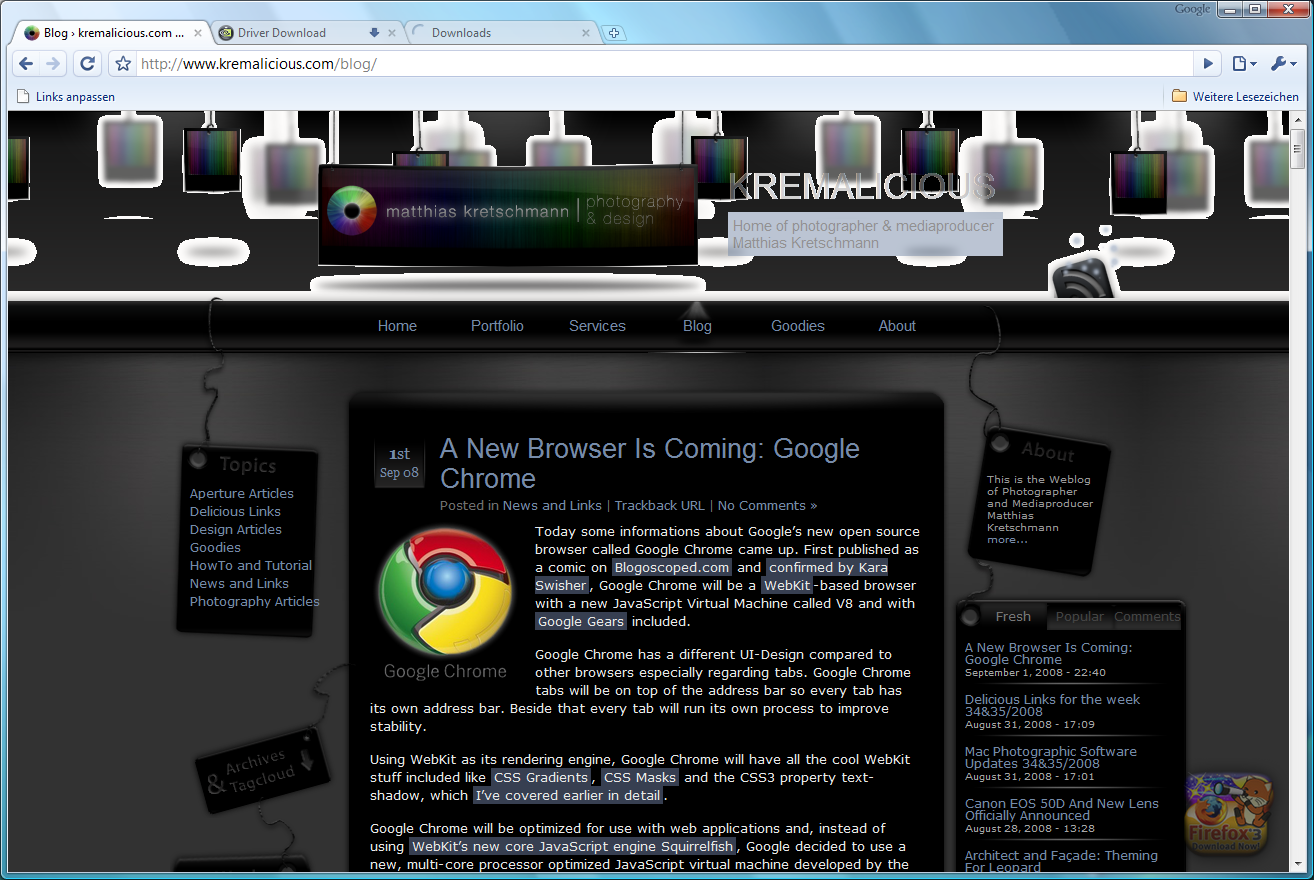Open Home in site navigation
1314x880 pixels.
pyautogui.click(x=397, y=326)
